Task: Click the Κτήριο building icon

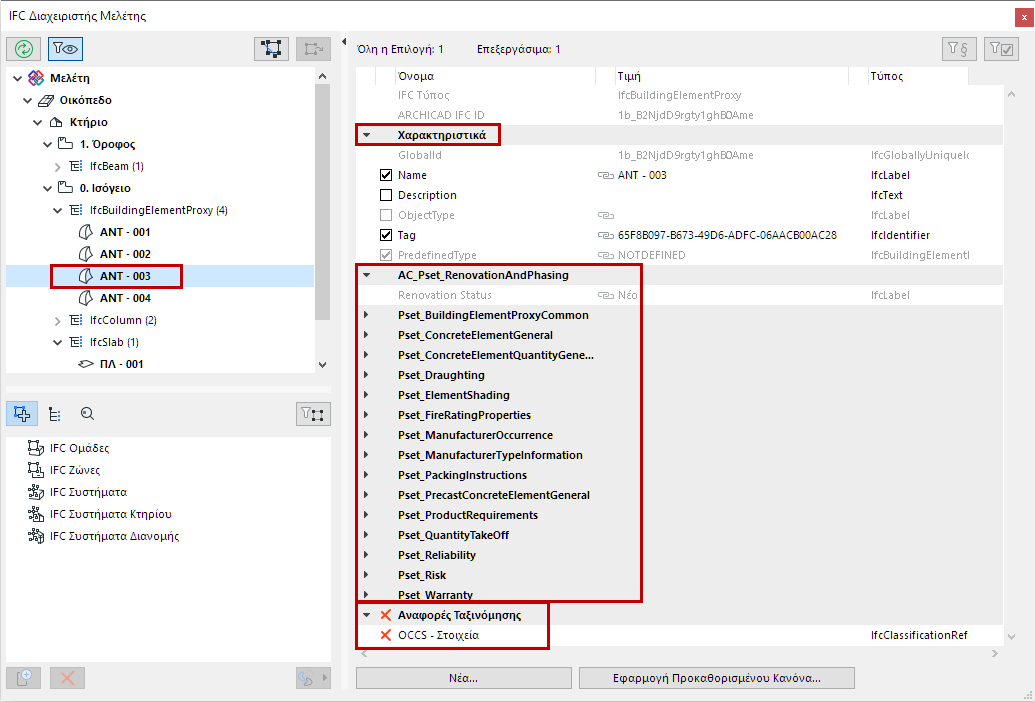Action: [x=56, y=122]
